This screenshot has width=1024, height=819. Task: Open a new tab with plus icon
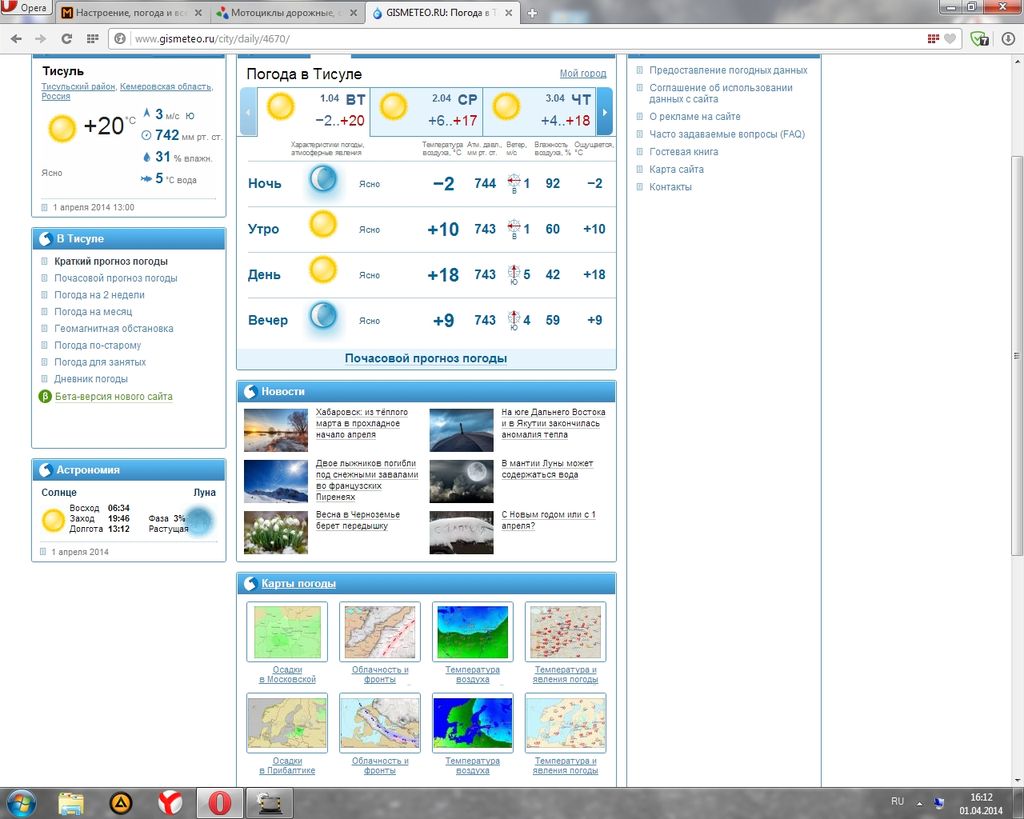532,14
